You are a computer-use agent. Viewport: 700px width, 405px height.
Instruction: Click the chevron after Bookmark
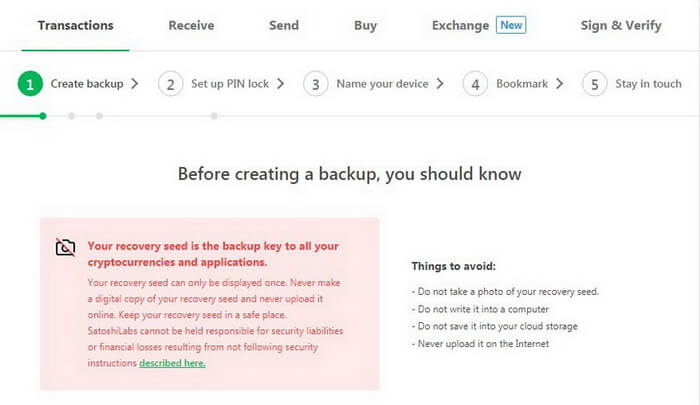(x=559, y=84)
